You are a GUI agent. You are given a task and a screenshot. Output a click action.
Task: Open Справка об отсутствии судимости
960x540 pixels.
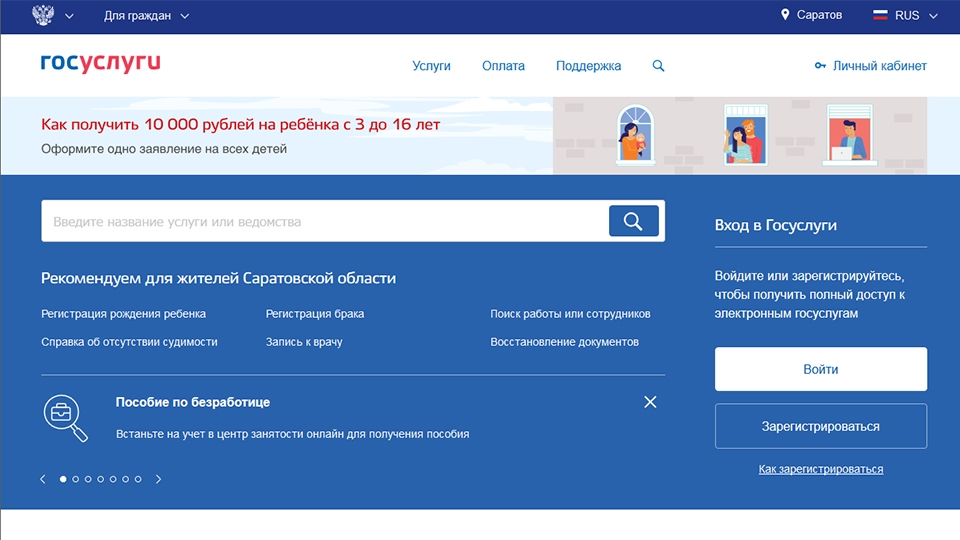[129, 342]
